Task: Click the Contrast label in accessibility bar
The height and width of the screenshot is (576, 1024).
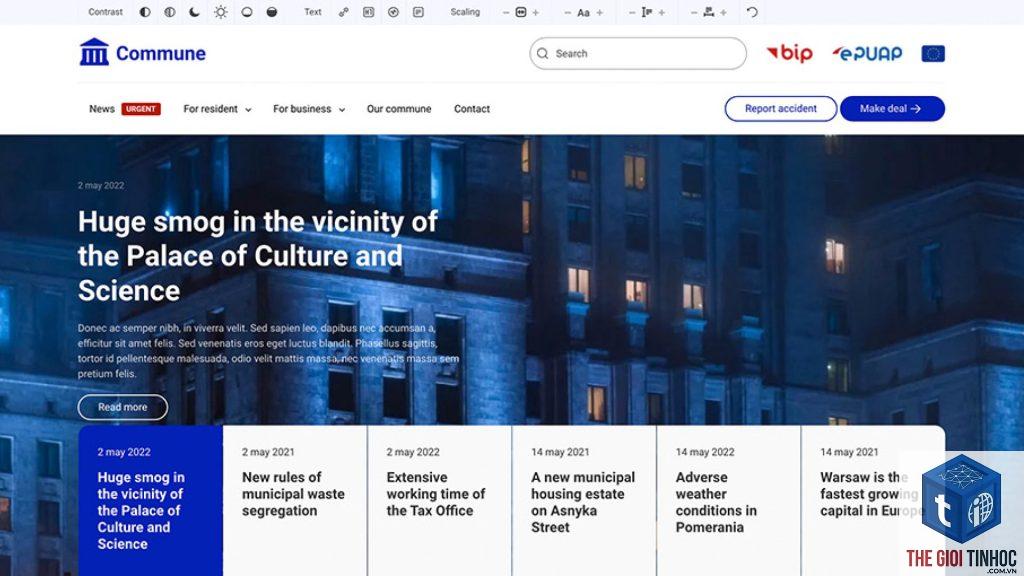Action: pyautogui.click(x=106, y=12)
